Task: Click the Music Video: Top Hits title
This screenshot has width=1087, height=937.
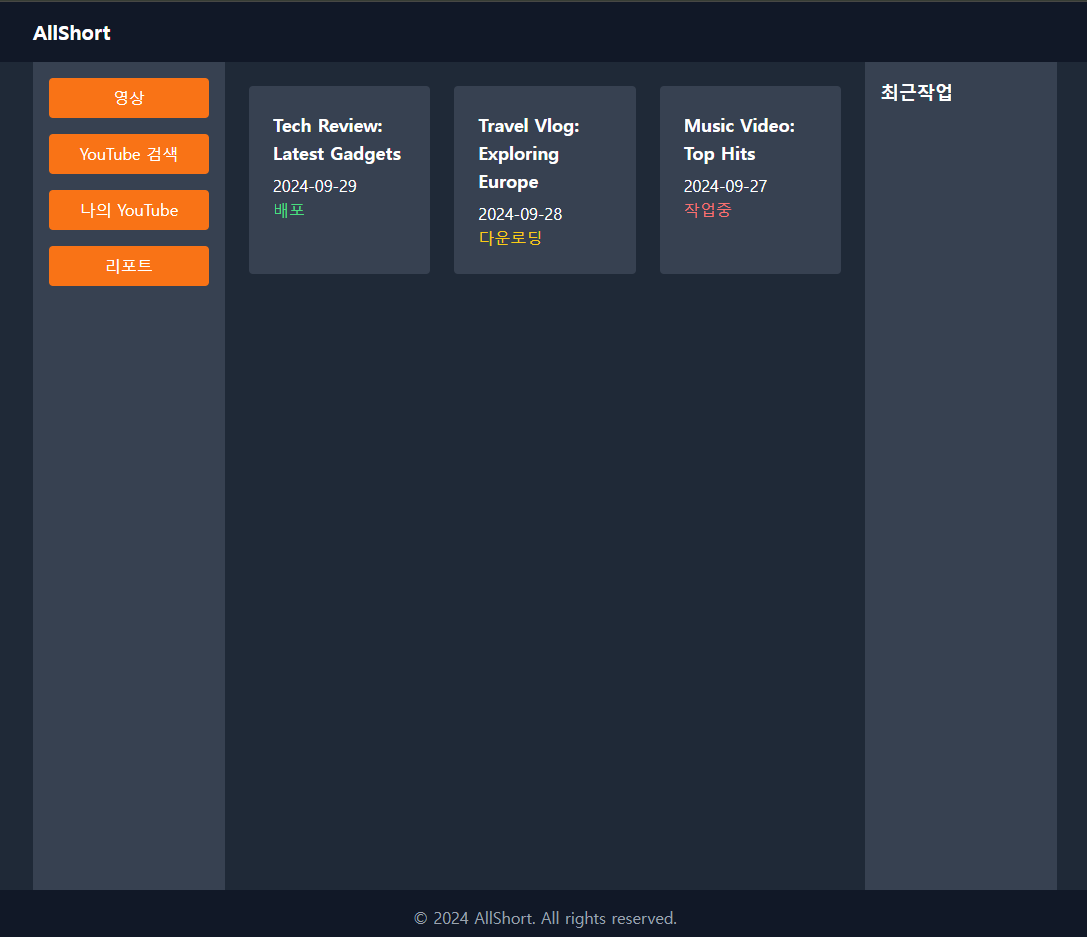Action: 739,139
